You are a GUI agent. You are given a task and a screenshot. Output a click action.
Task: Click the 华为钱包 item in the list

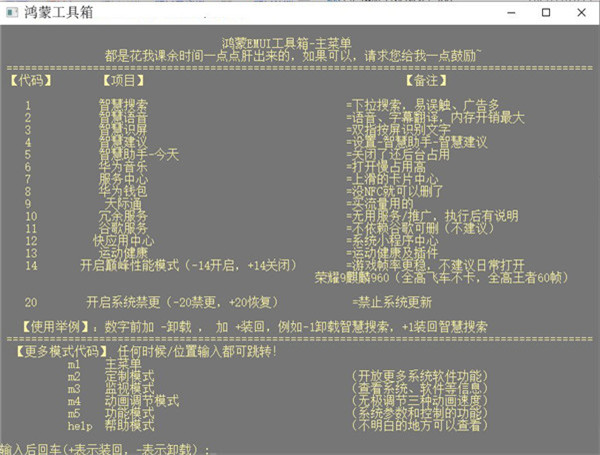(122, 190)
